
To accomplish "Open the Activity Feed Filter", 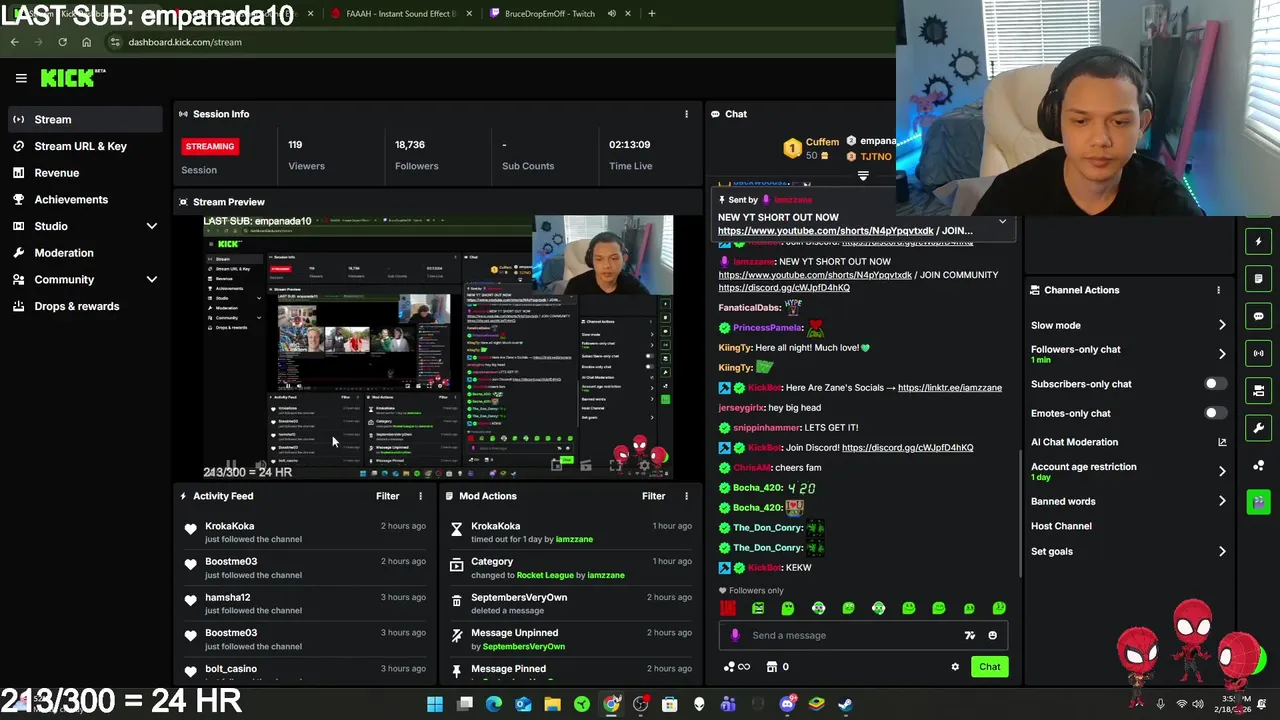I will [387, 496].
